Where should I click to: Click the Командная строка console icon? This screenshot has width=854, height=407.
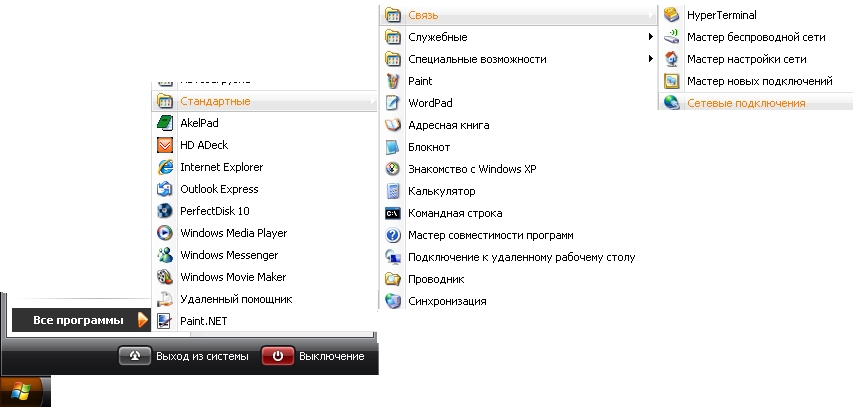pyautogui.click(x=393, y=213)
